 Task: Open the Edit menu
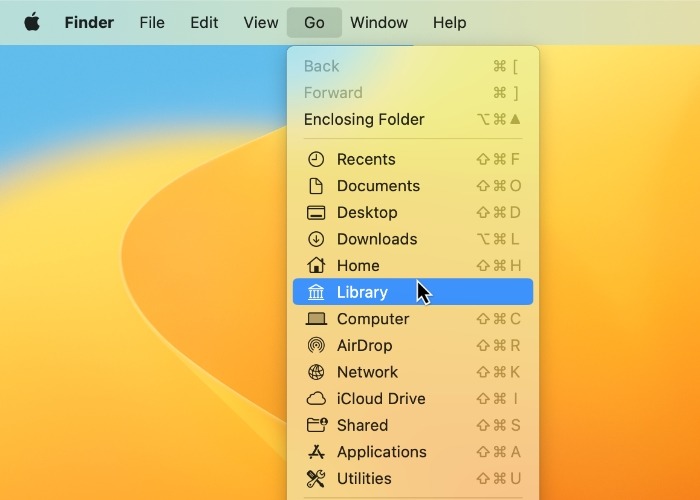pos(204,22)
